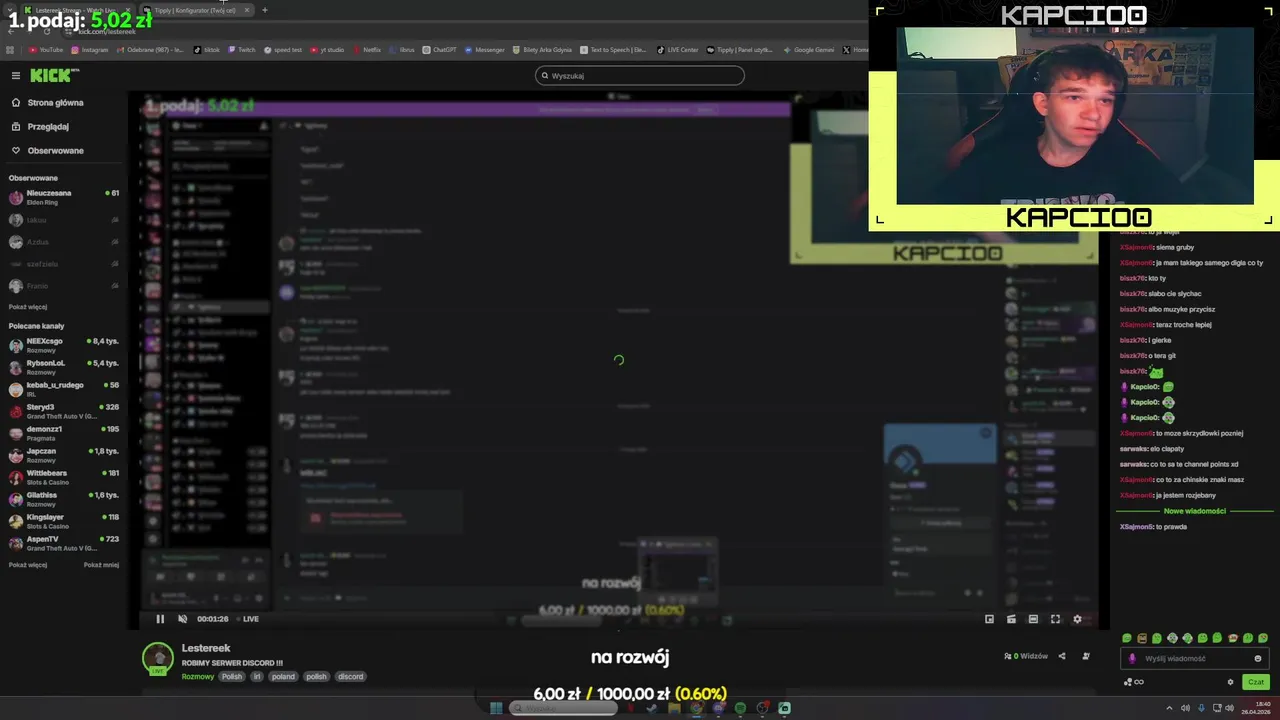This screenshot has height=720, width=1280.
Task: Open channel Japczan
Action: tap(63, 455)
